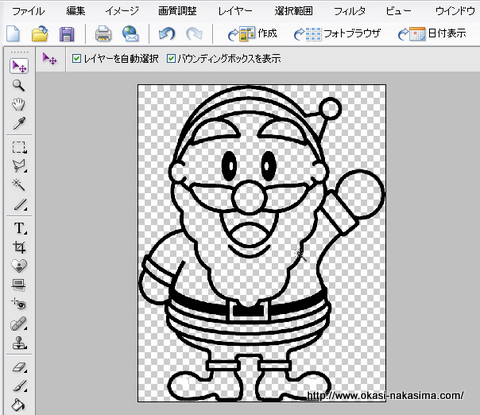
Task: Select the Healing Brush bandage tool
Action: [19, 323]
